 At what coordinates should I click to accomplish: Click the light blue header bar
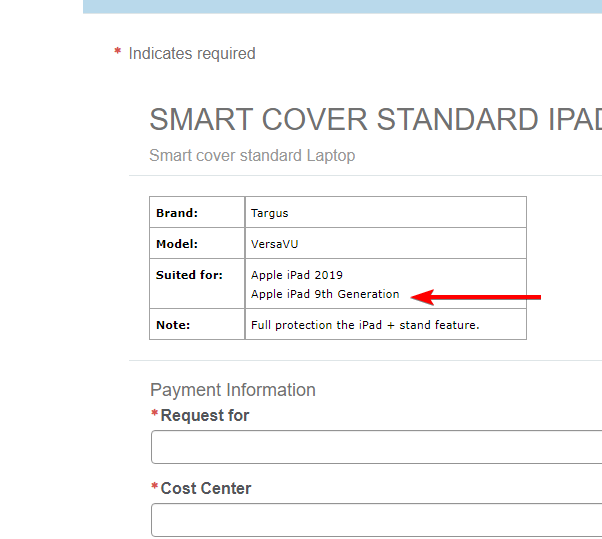click(x=342, y=6)
